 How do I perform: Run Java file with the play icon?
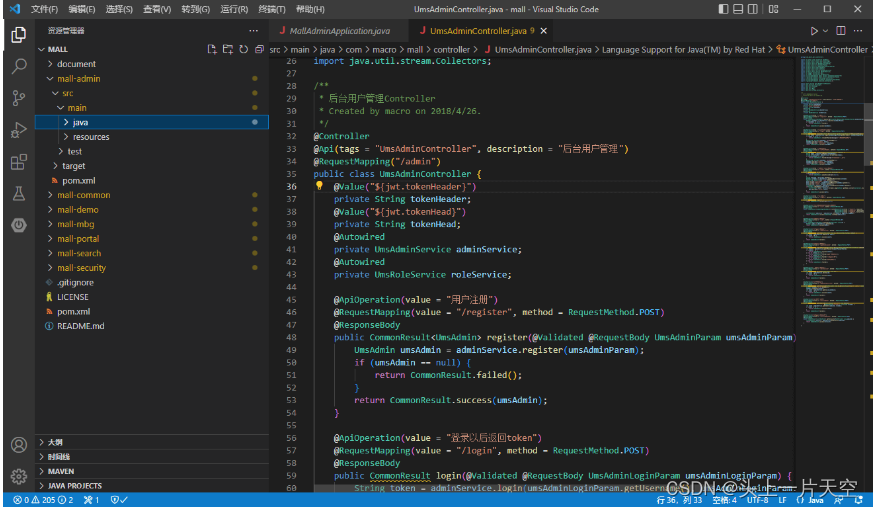(814, 31)
